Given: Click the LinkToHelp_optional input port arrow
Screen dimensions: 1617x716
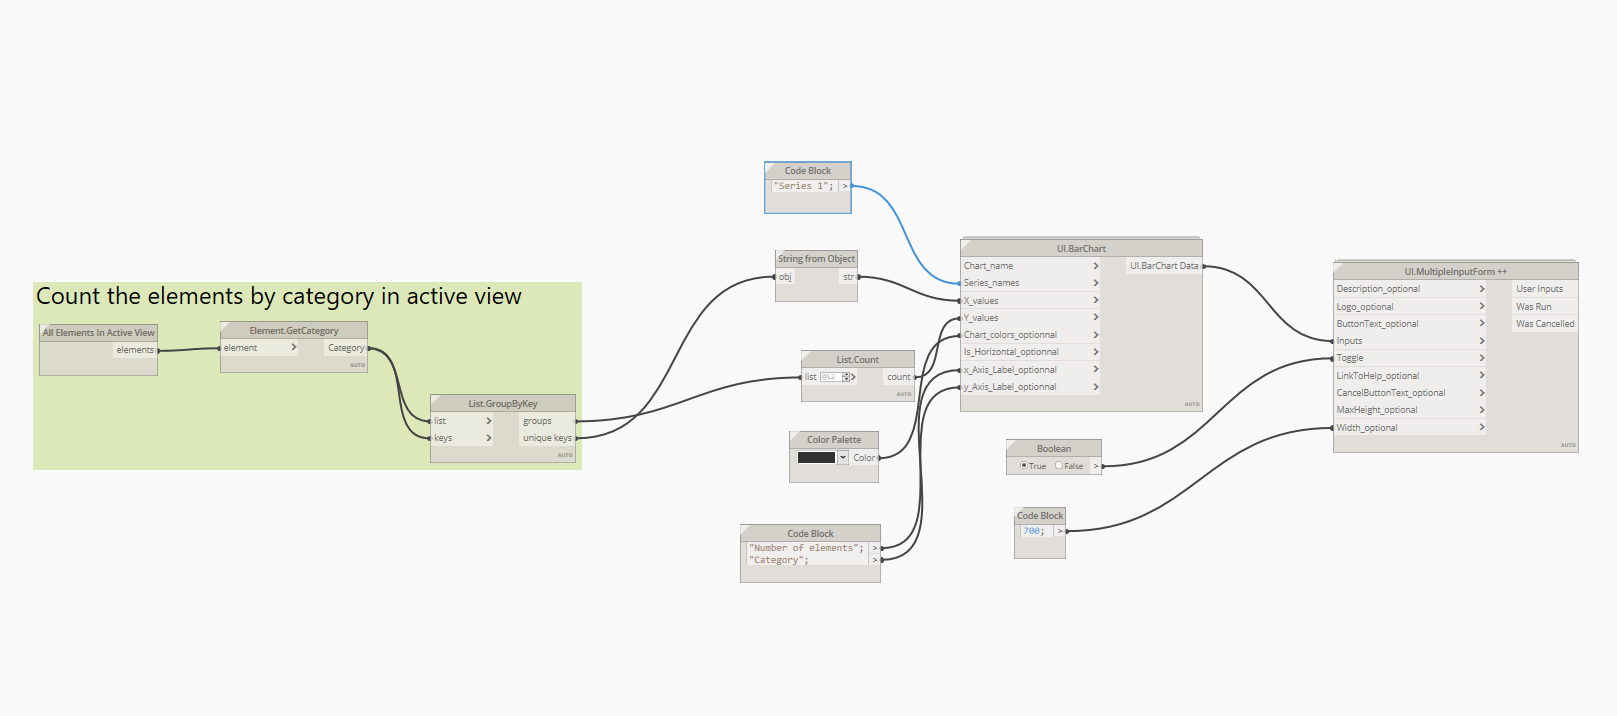Looking at the screenshot, I should (x=1482, y=376).
